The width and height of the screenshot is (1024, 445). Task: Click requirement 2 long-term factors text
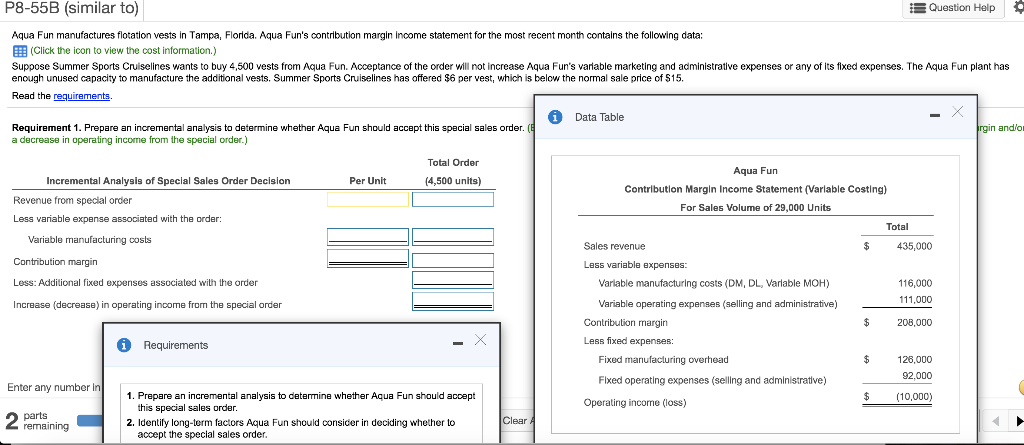point(296,428)
